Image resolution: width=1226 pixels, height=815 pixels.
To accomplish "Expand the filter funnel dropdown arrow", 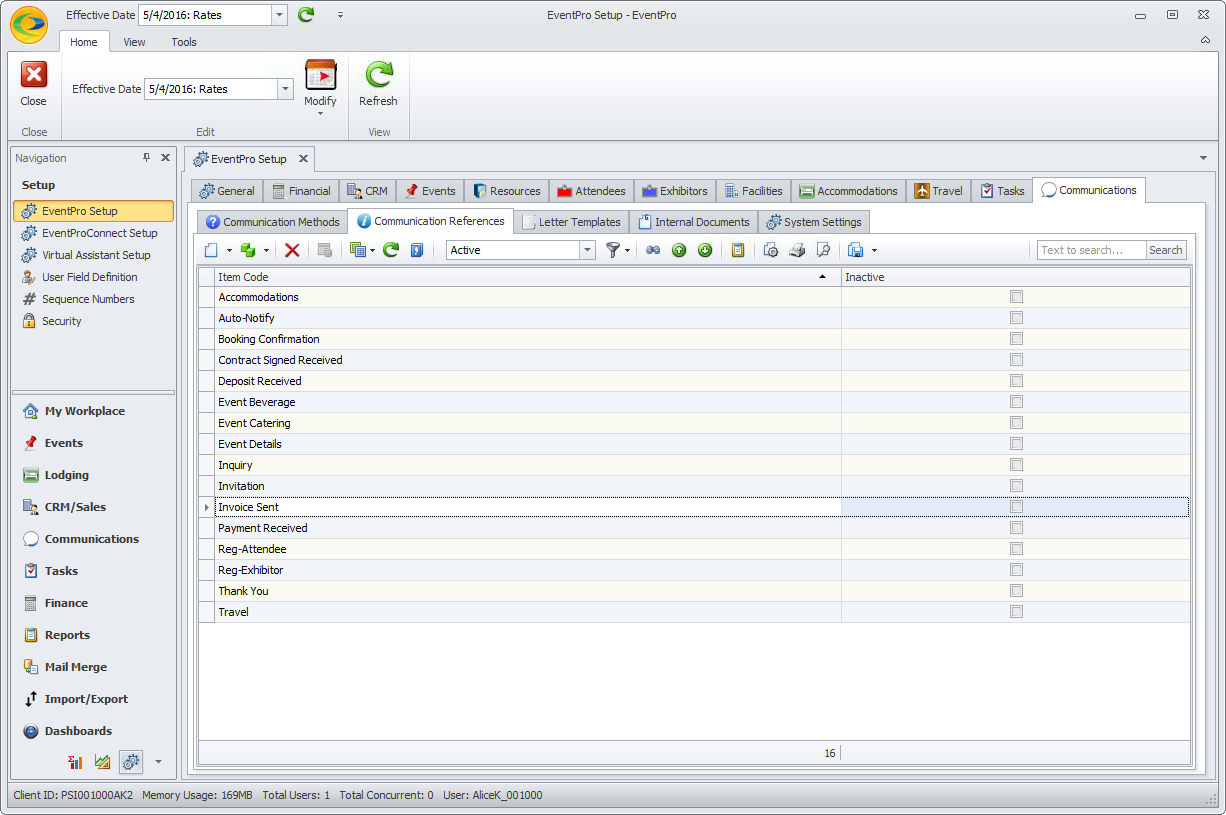I will pyautogui.click(x=627, y=250).
